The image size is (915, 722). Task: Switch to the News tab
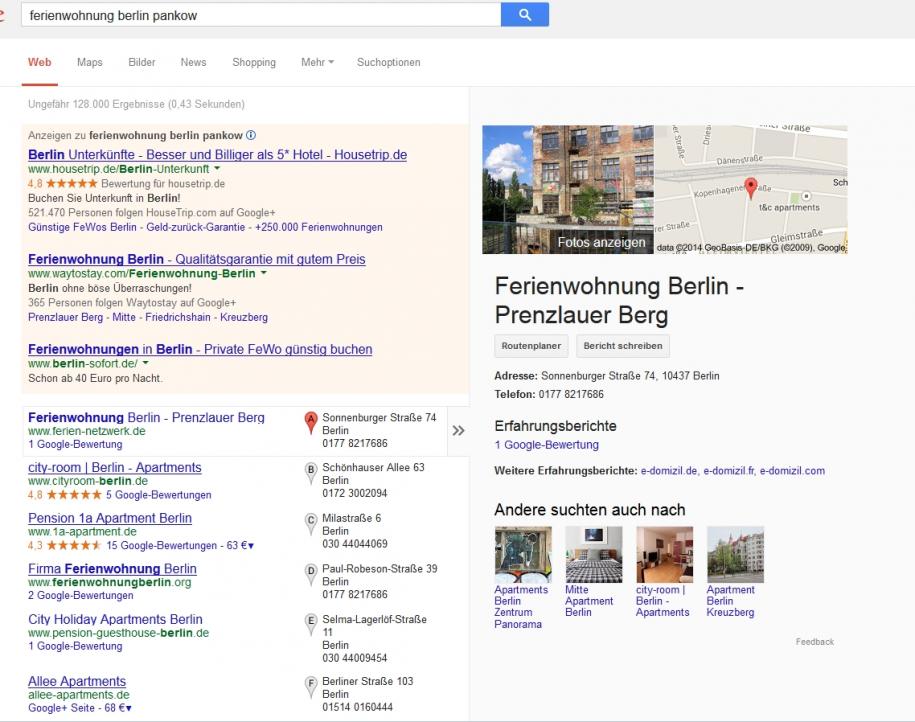(193, 62)
